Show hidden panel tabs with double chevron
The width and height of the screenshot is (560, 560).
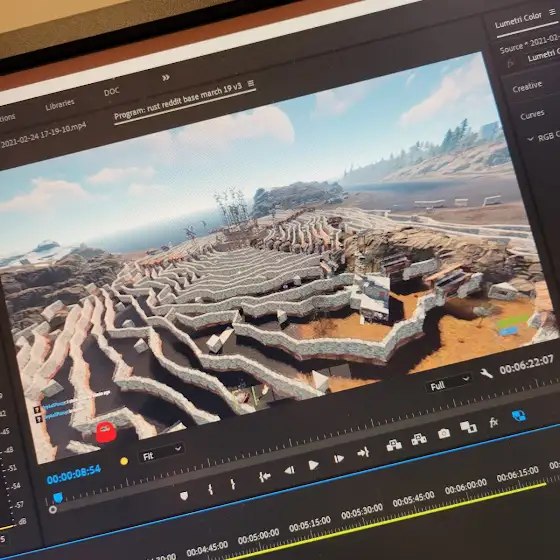tap(166, 78)
